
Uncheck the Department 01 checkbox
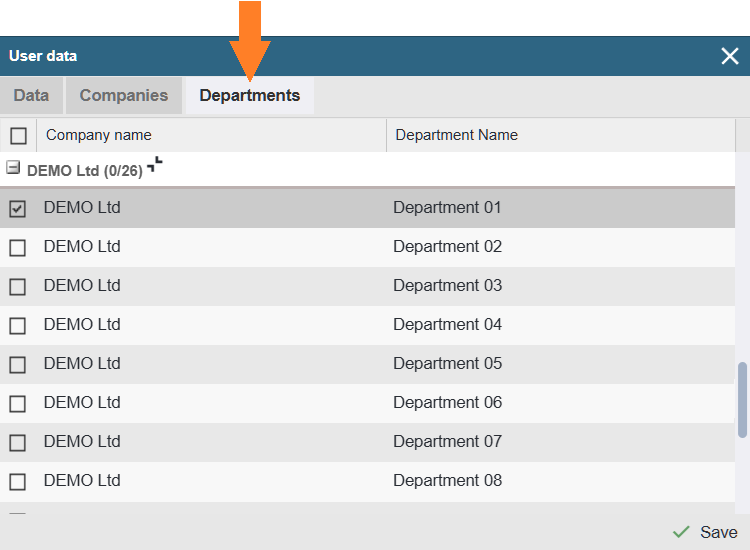click(17, 209)
